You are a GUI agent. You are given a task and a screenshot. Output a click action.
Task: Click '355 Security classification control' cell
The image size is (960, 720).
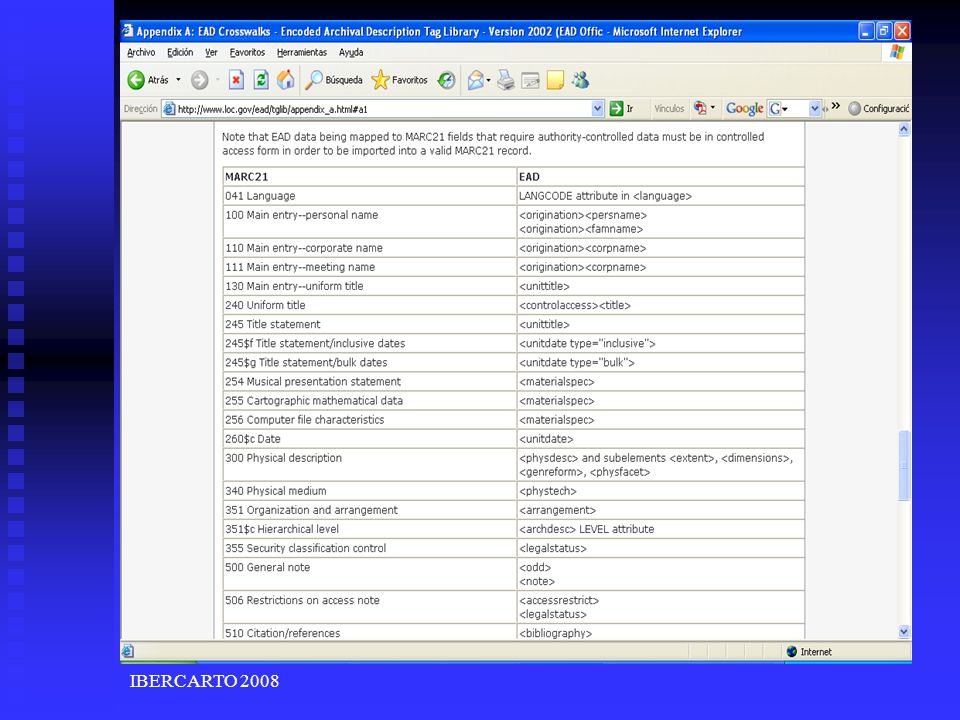click(x=370, y=548)
